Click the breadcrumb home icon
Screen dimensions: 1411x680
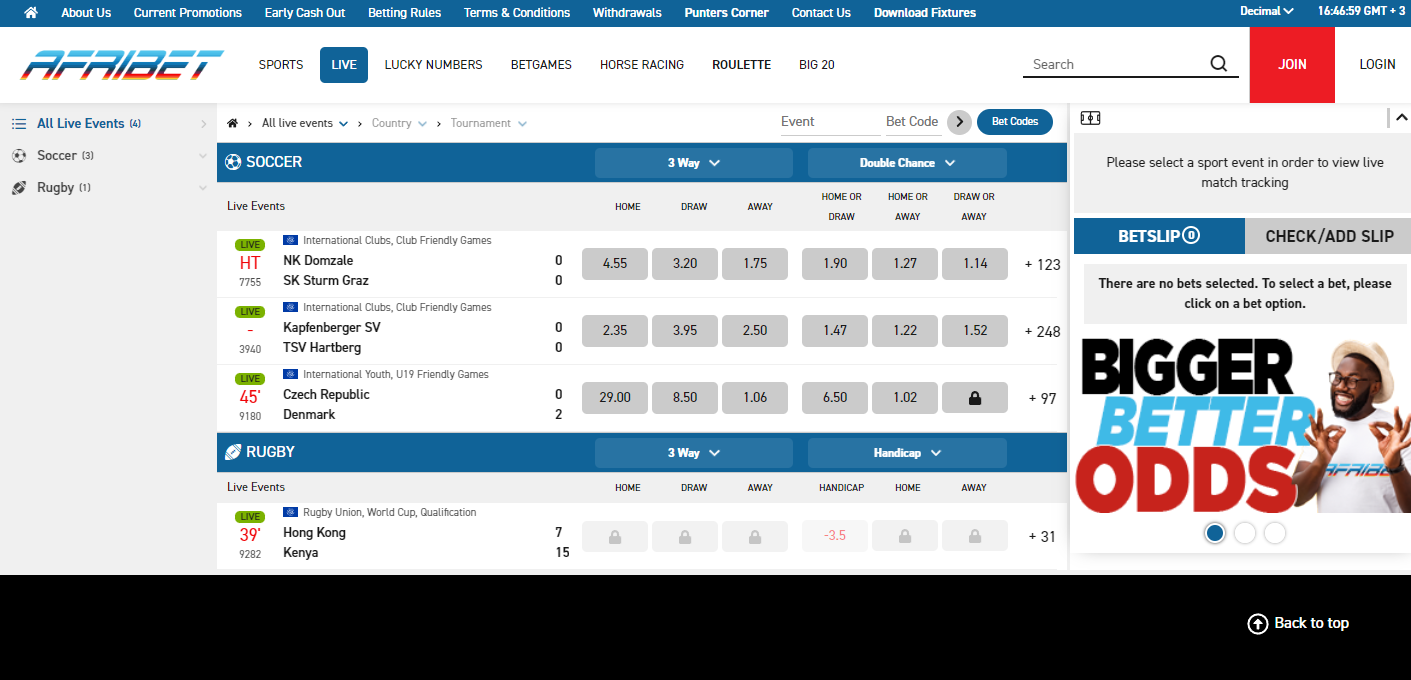[x=233, y=123]
